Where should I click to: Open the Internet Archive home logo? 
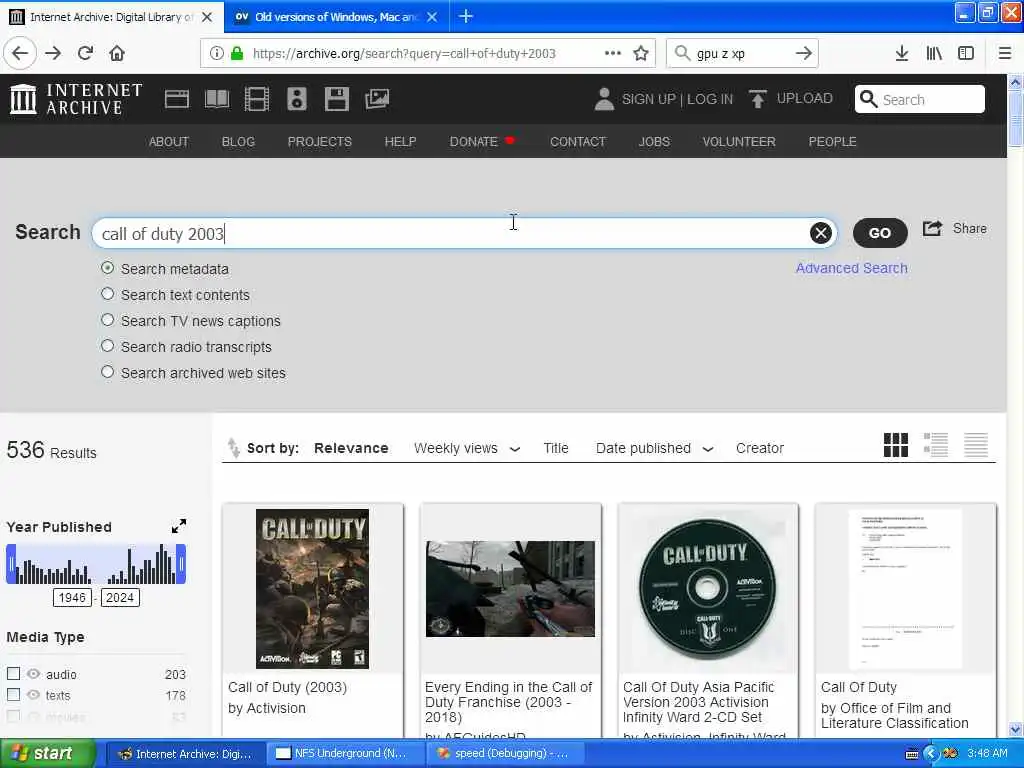(x=76, y=99)
